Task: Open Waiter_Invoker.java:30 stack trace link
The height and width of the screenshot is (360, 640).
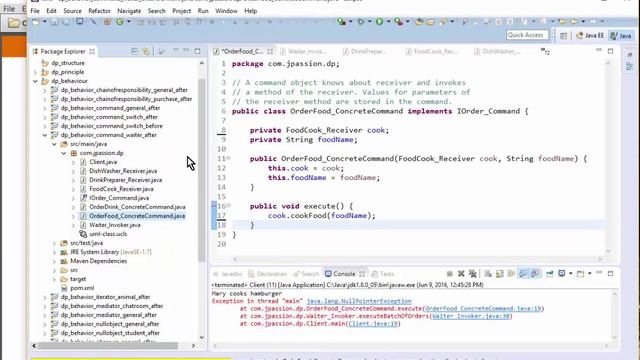Action: pyautogui.click(x=471, y=316)
